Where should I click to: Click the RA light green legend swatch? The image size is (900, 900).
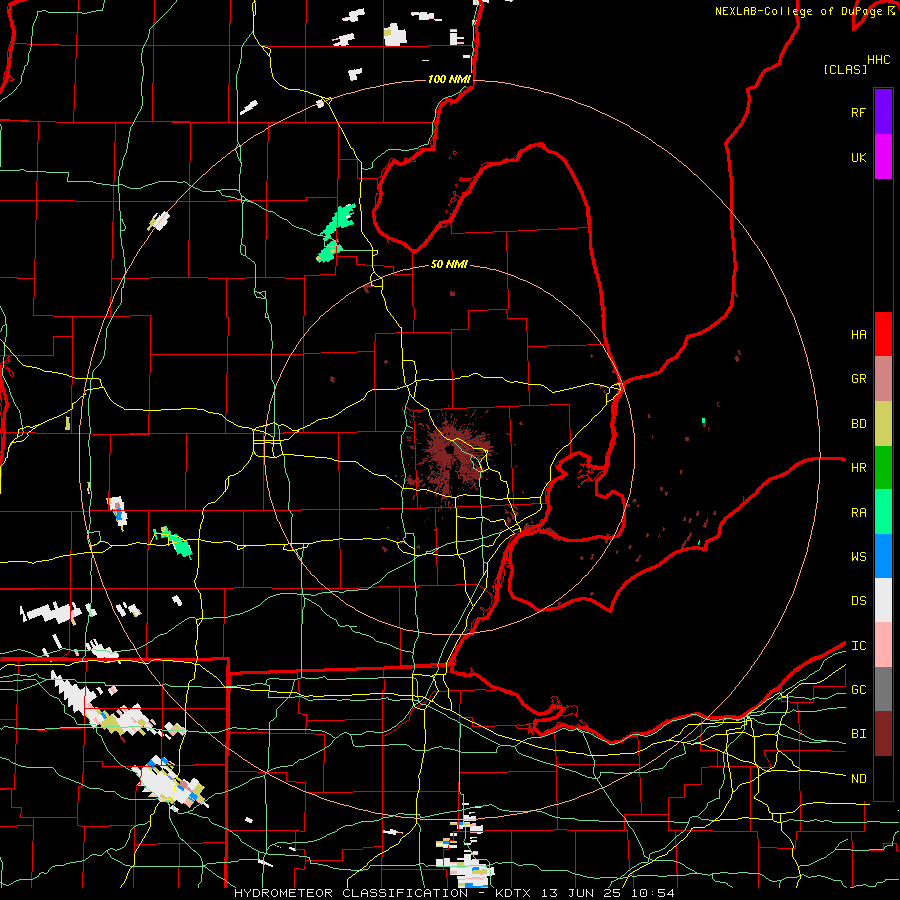(883, 511)
